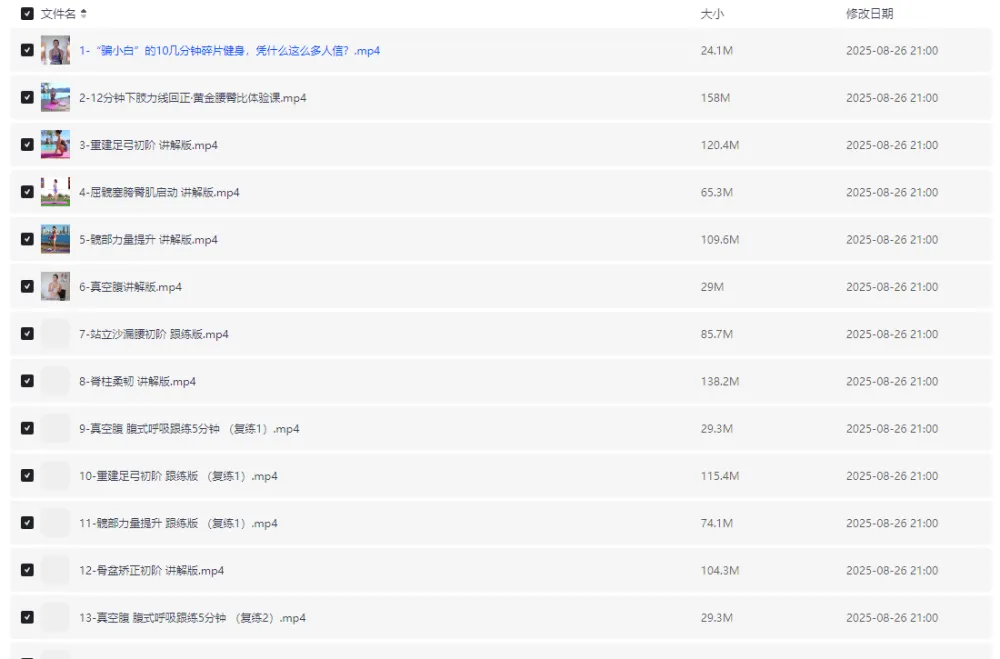Screen dimensions: 1000x659
Task: Uncheck the select-all checkbox in the header row
Action: 27,14
